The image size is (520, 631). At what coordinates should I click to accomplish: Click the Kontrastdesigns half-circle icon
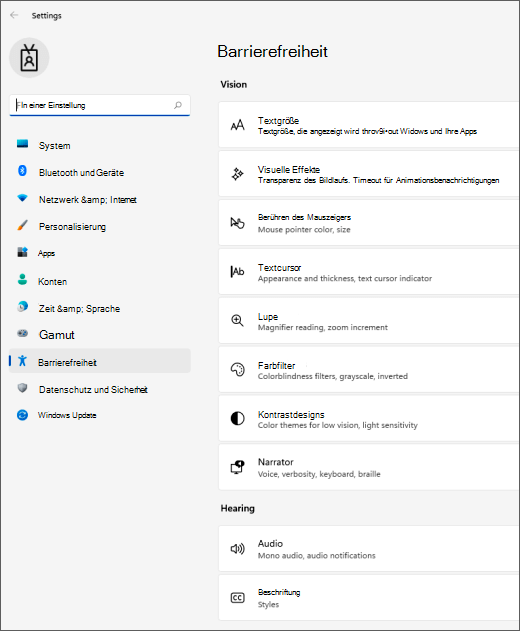tap(237, 419)
